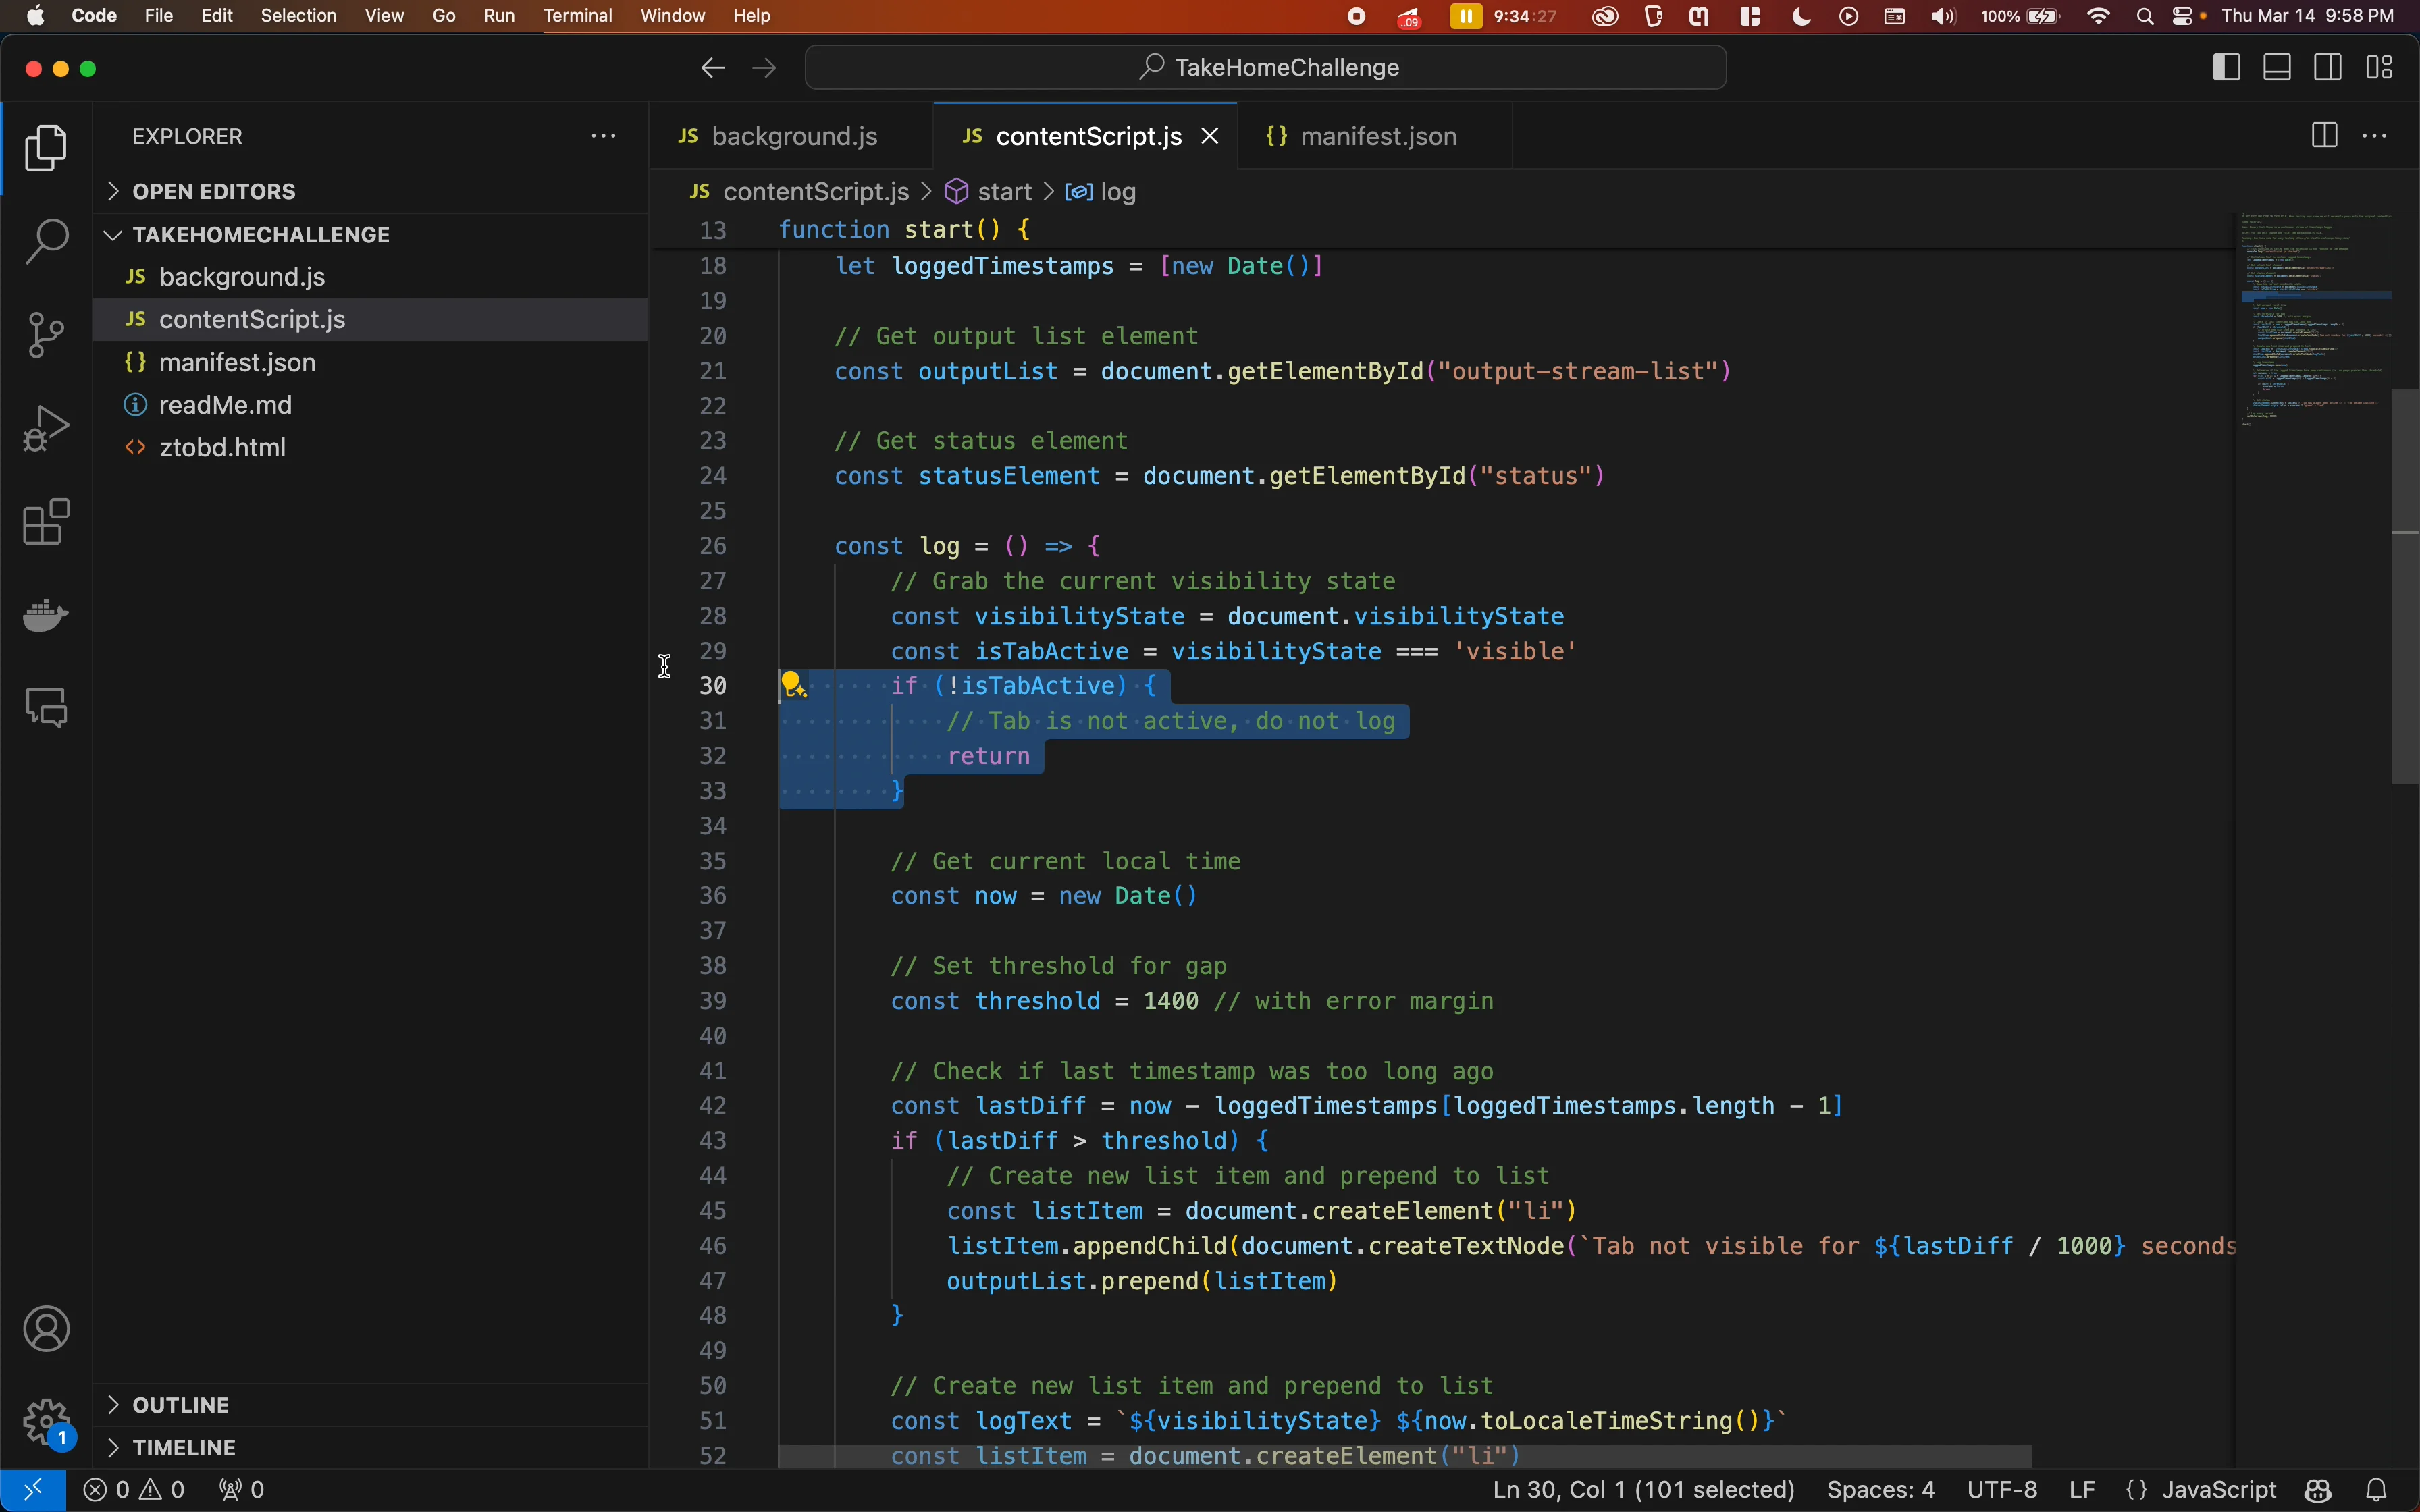Viewport: 2420px width, 1512px height.
Task: Open the volume menu bar icon
Action: tap(1943, 16)
